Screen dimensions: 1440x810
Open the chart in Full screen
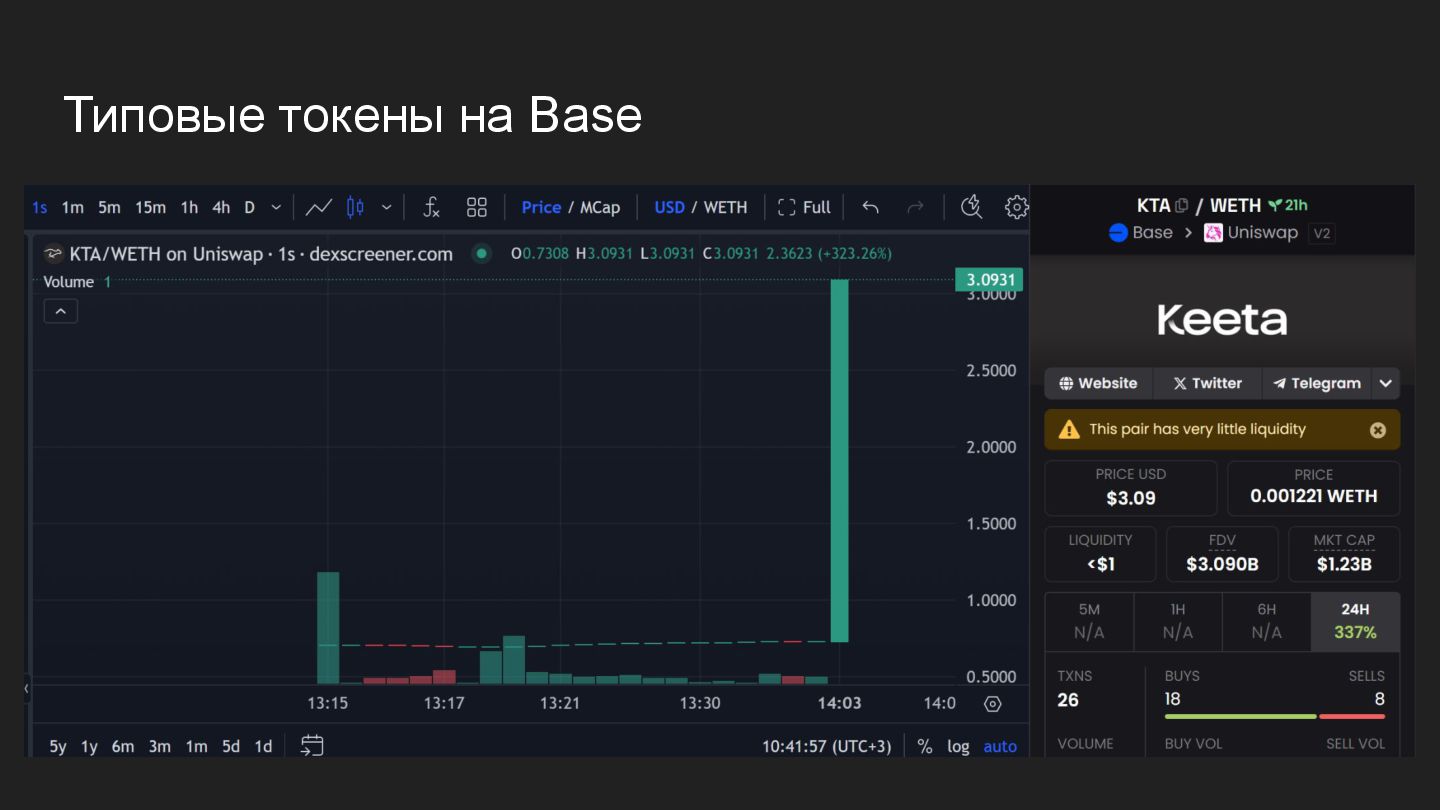[804, 208]
